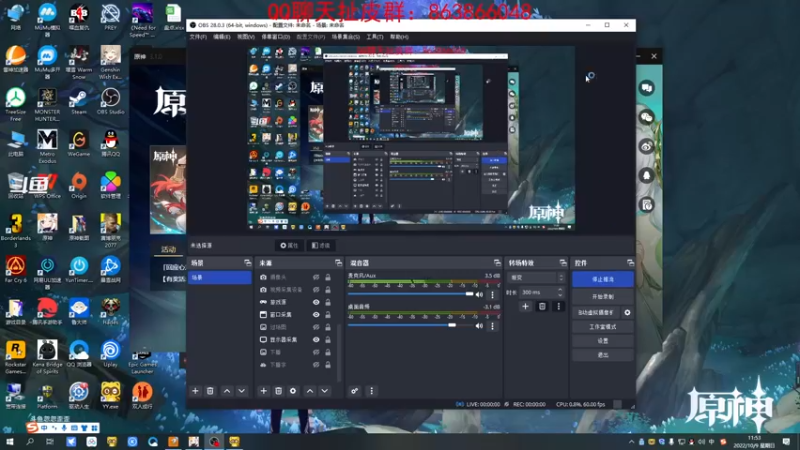Open WeGame desktop shortcut

click(x=79, y=143)
